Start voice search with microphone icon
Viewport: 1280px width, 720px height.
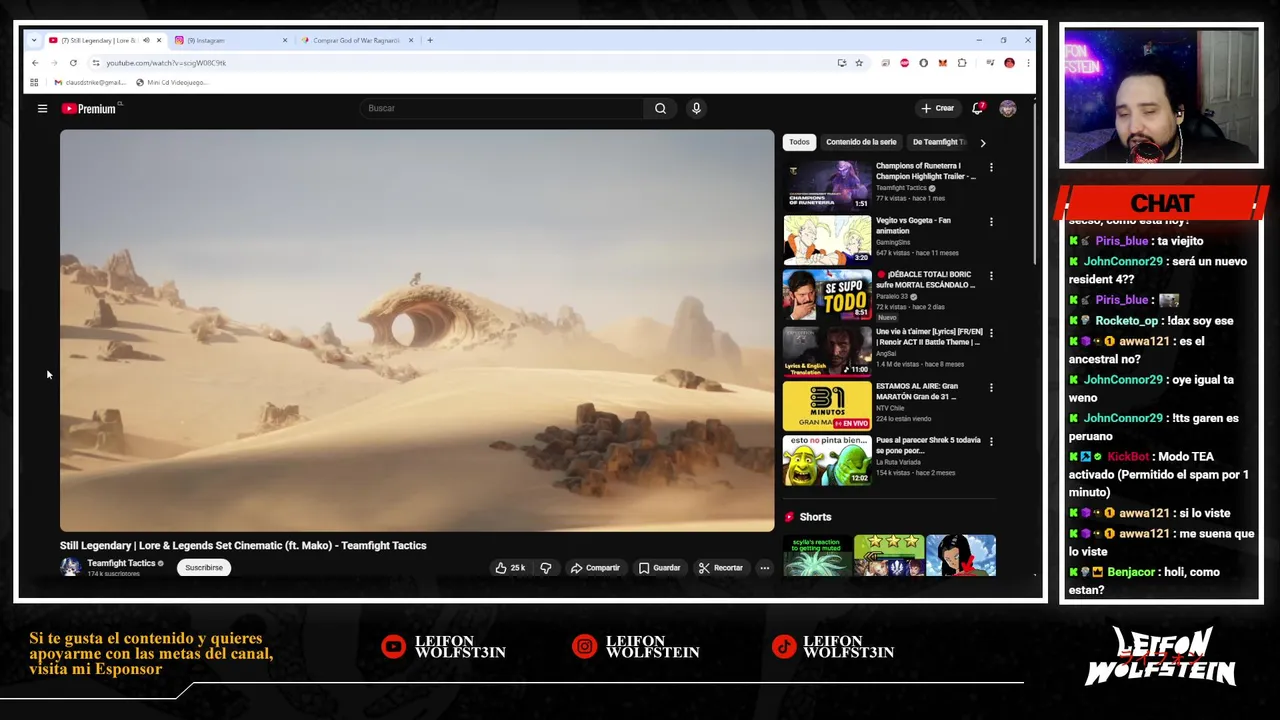click(x=696, y=108)
